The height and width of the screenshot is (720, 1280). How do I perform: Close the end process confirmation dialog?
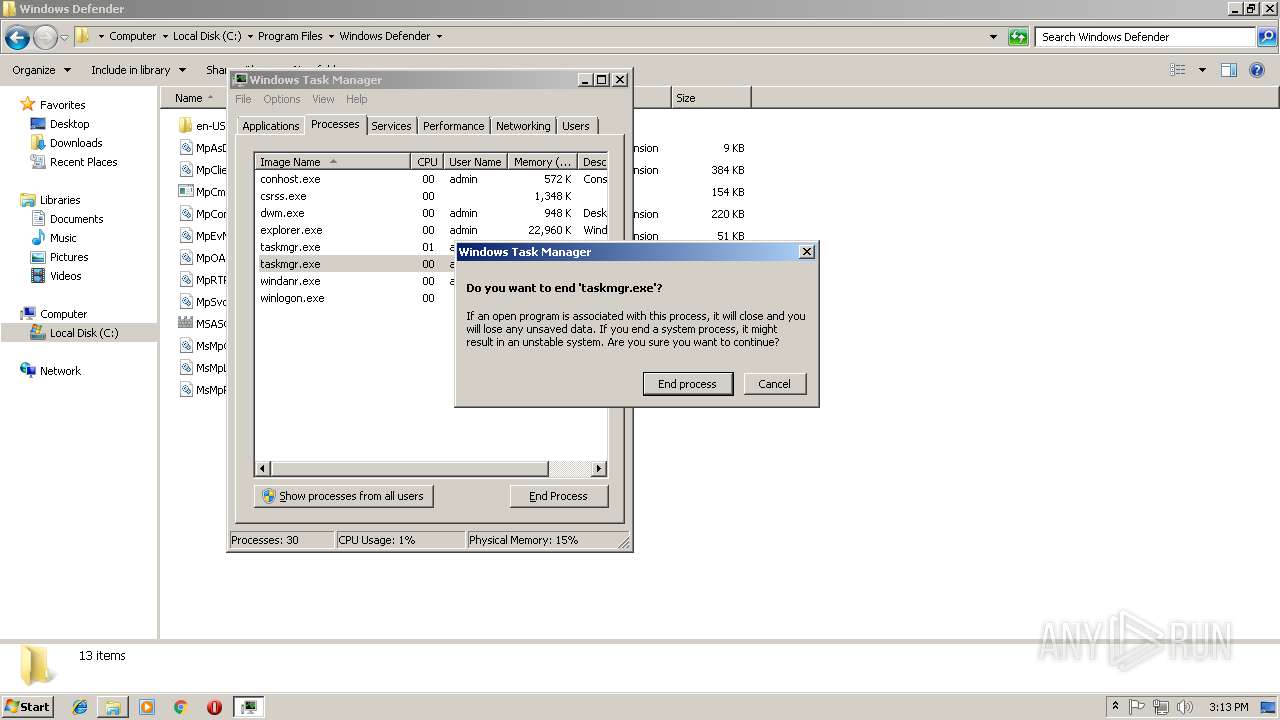[807, 252]
